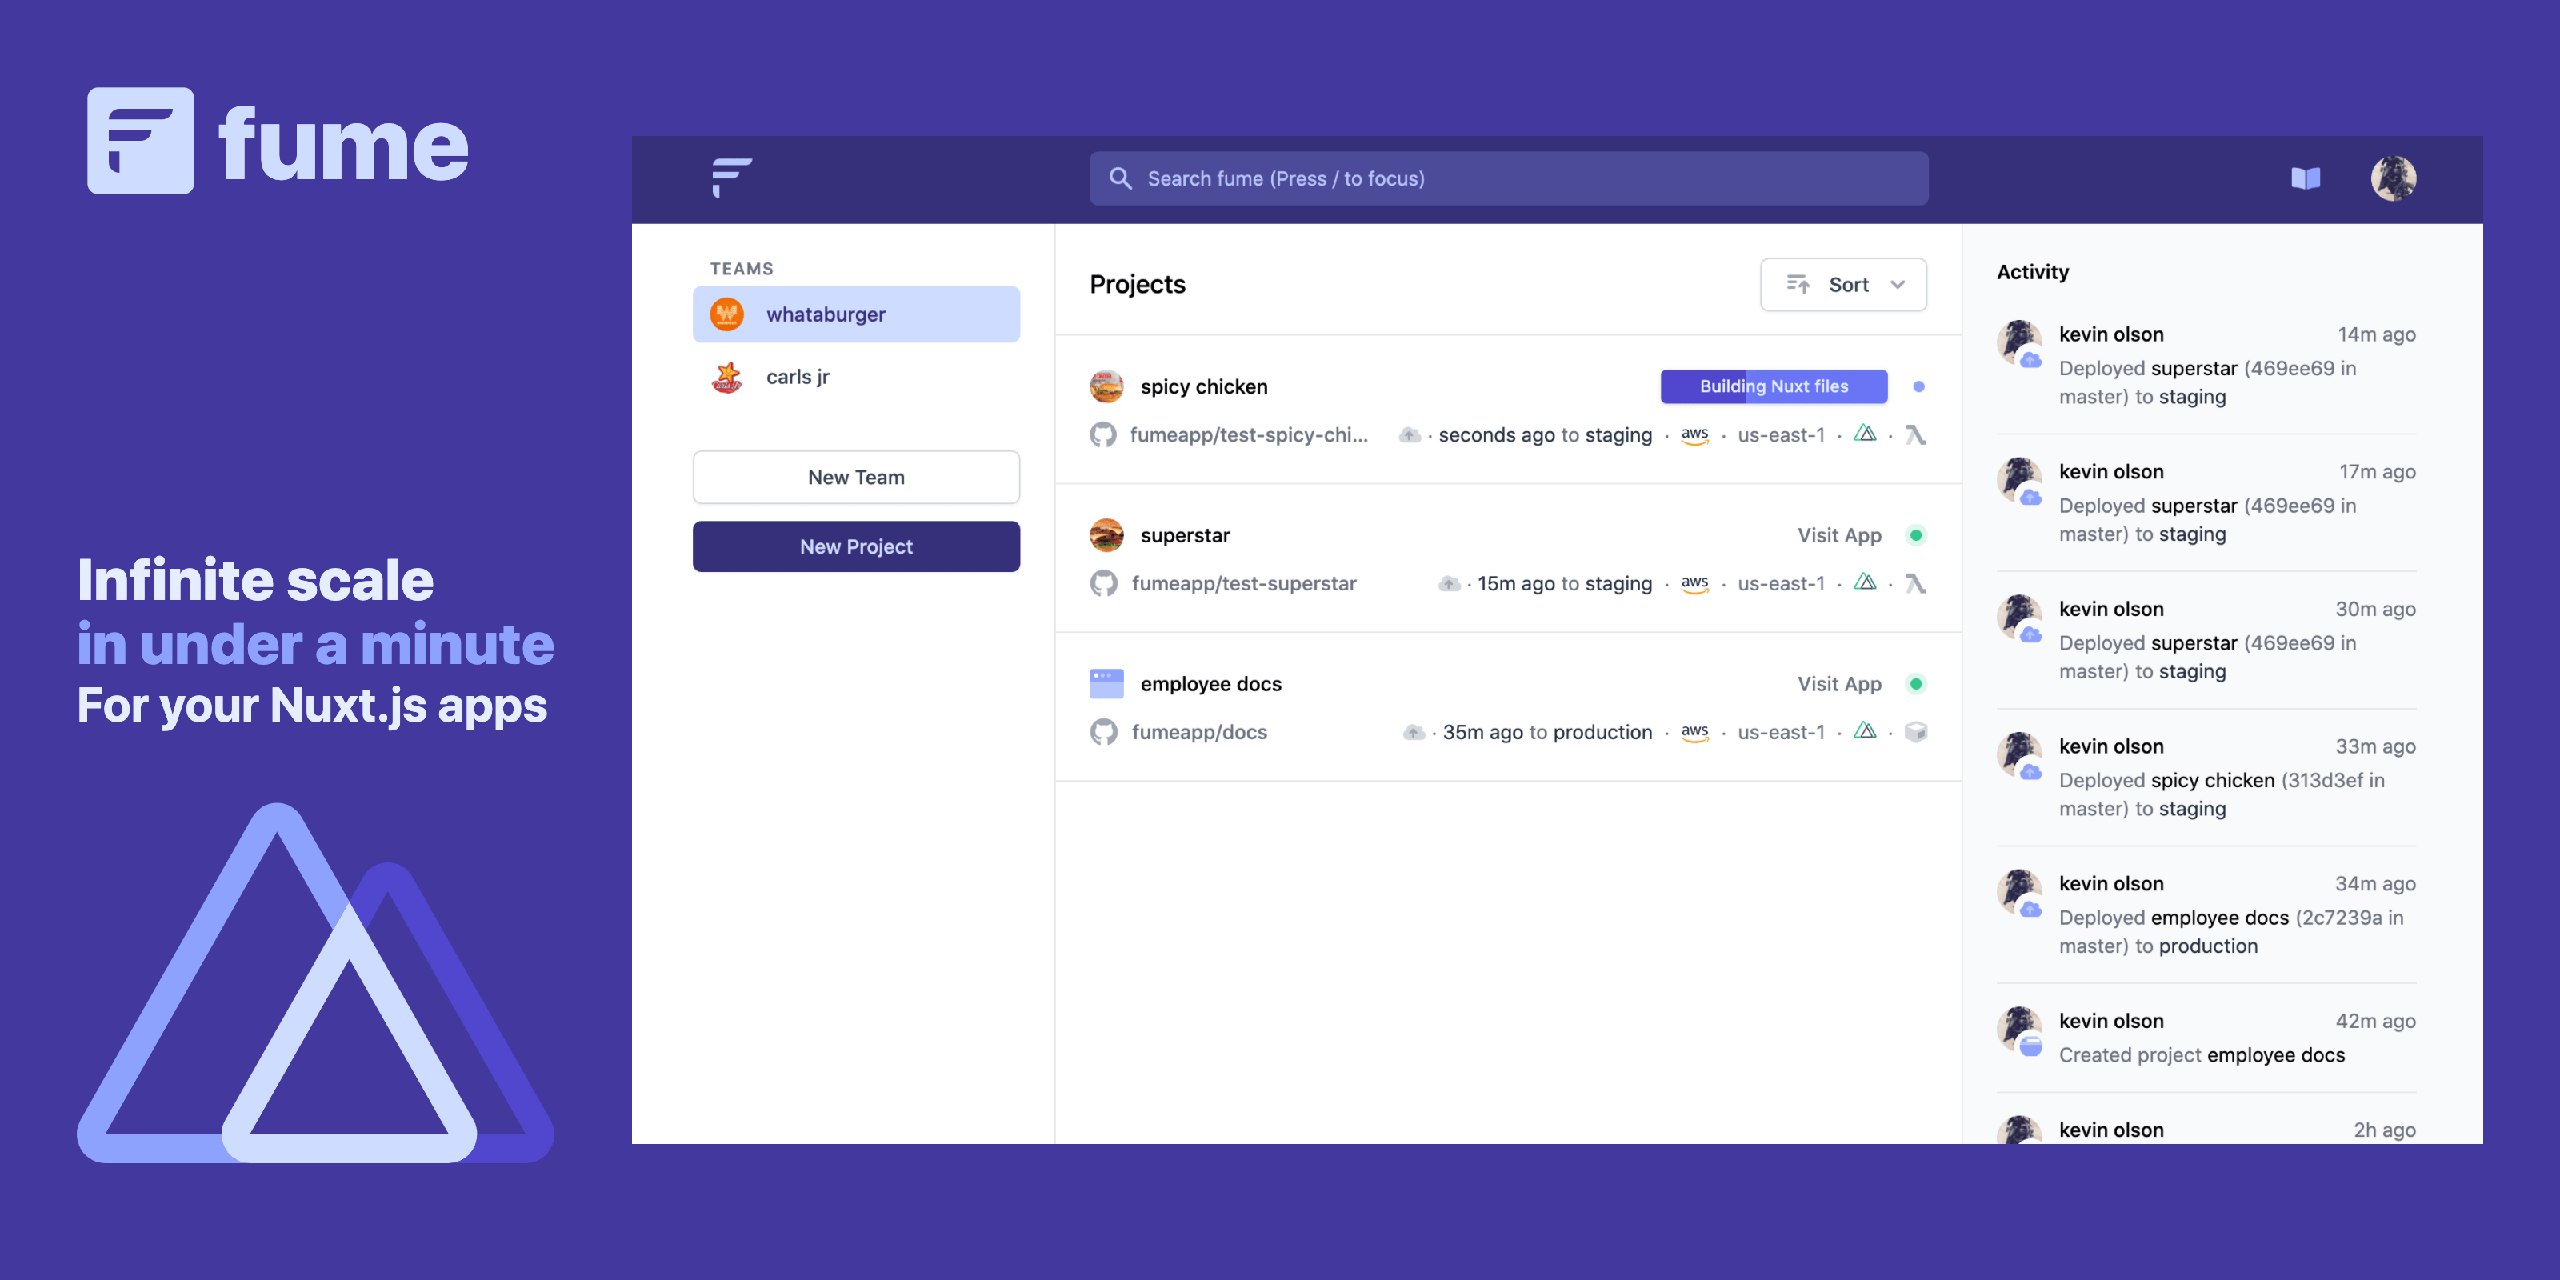
Task: Focus the Search fume input field
Action: 1509,179
